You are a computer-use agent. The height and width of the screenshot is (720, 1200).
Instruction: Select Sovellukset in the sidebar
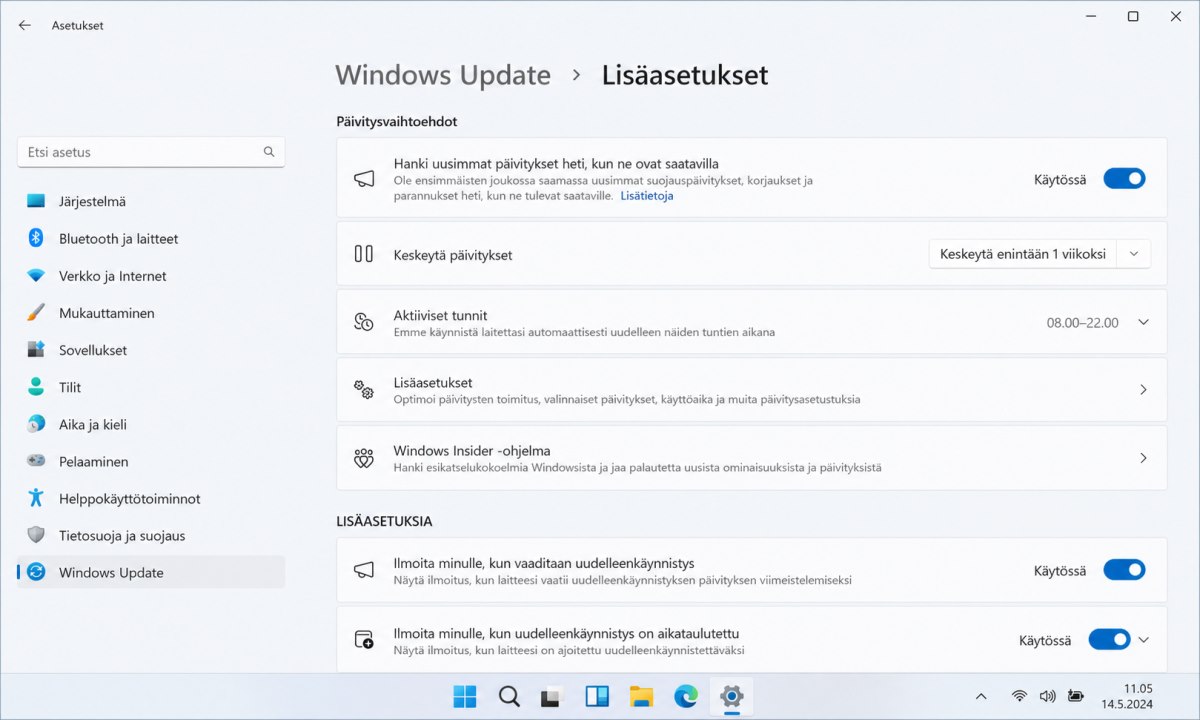(151, 350)
